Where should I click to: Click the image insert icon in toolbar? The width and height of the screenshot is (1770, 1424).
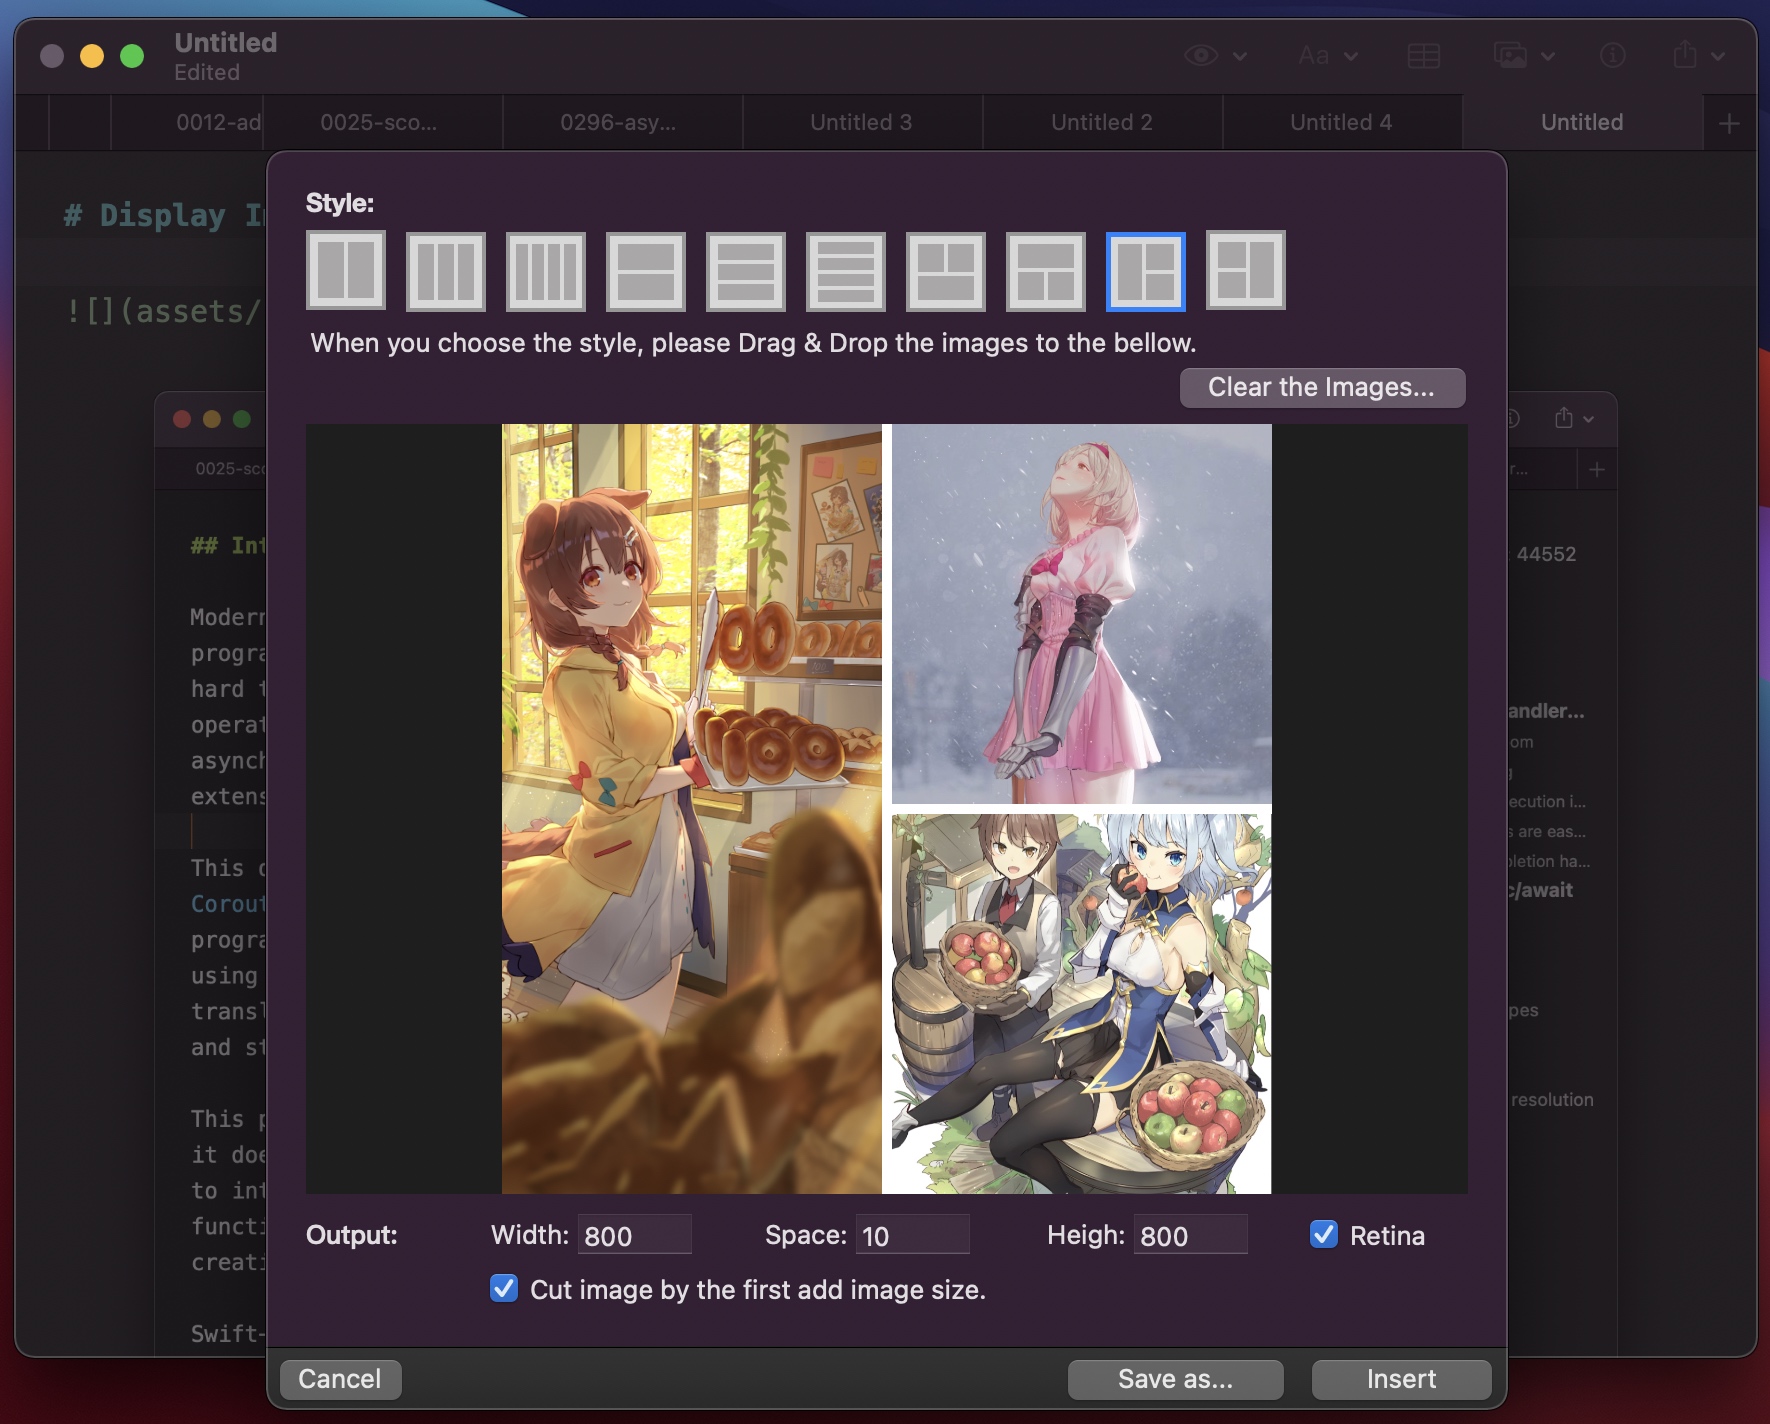point(1510,55)
